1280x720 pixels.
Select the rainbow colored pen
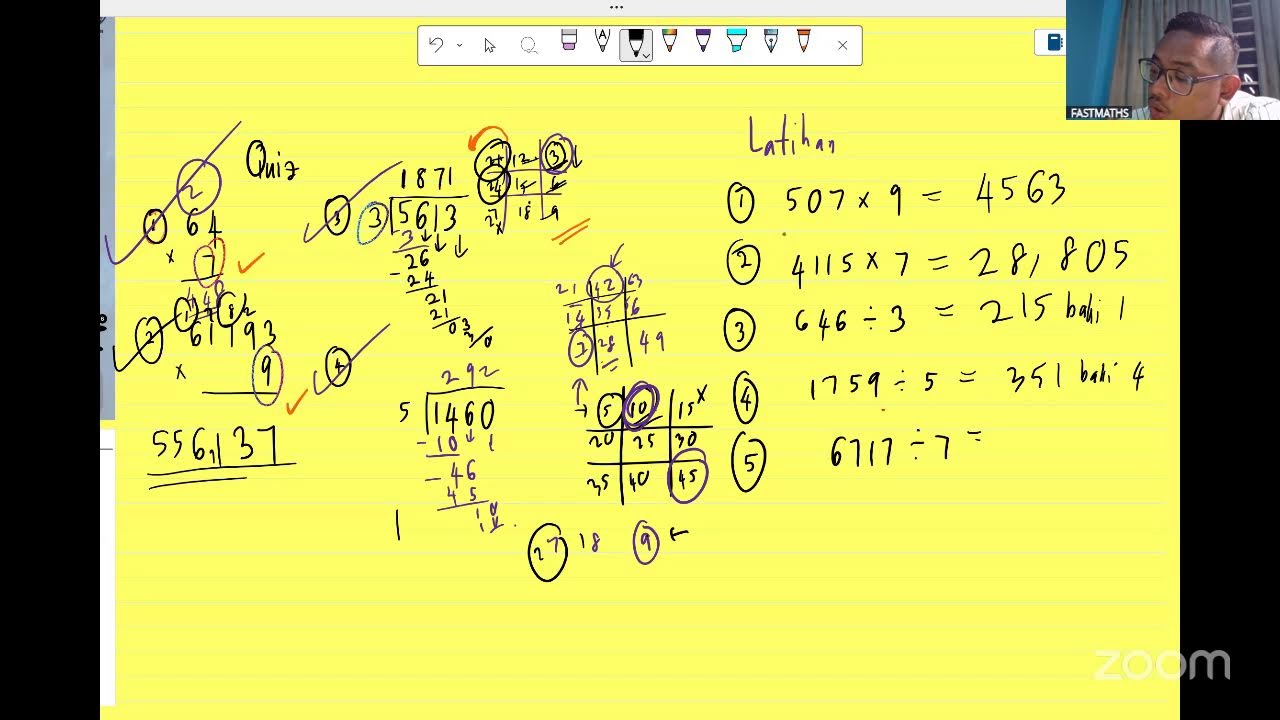click(670, 41)
